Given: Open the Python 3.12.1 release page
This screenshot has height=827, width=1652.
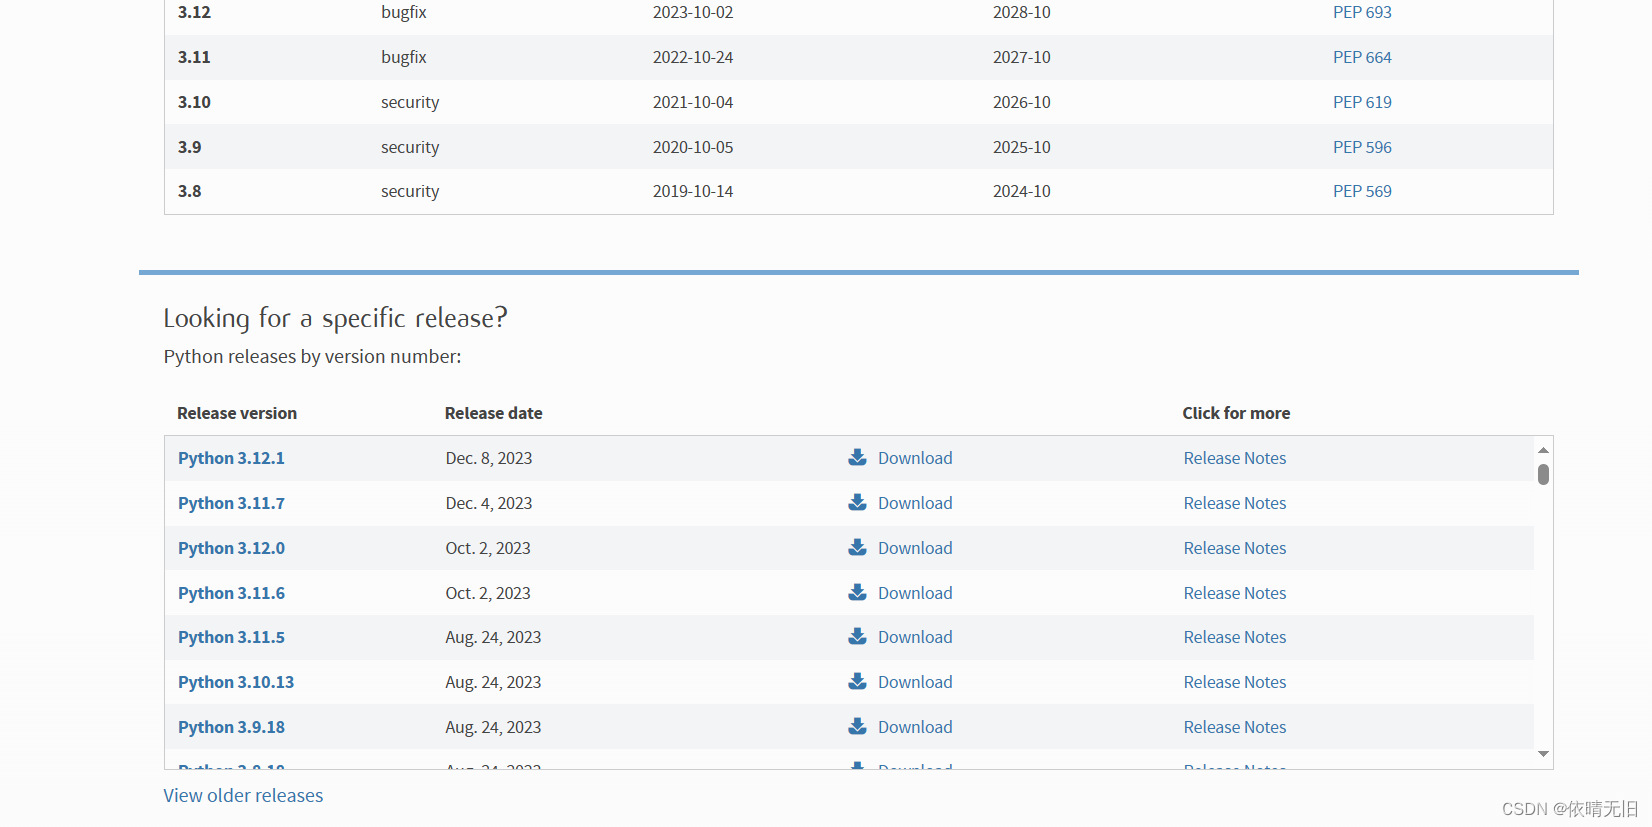Looking at the screenshot, I should pyautogui.click(x=231, y=458).
